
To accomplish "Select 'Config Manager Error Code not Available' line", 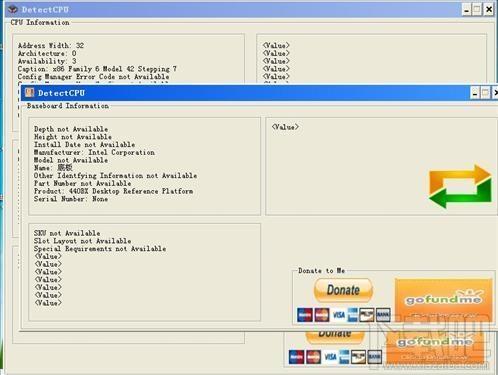I will point(93,77).
